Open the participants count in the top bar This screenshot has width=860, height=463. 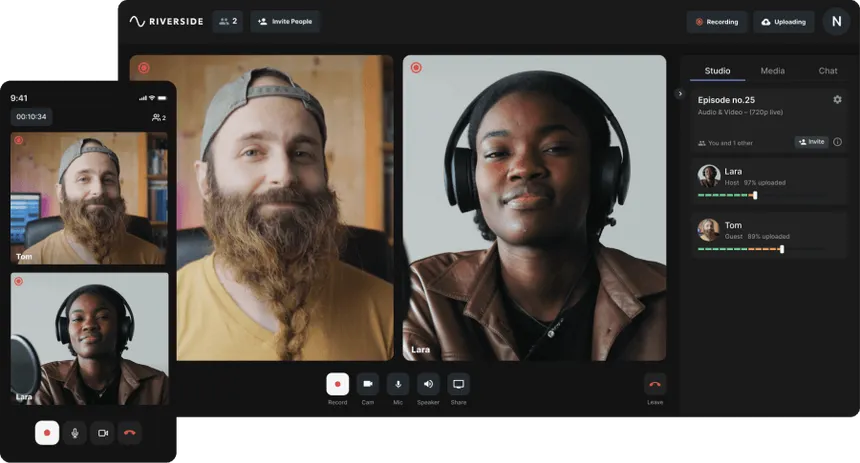pyautogui.click(x=227, y=21)
